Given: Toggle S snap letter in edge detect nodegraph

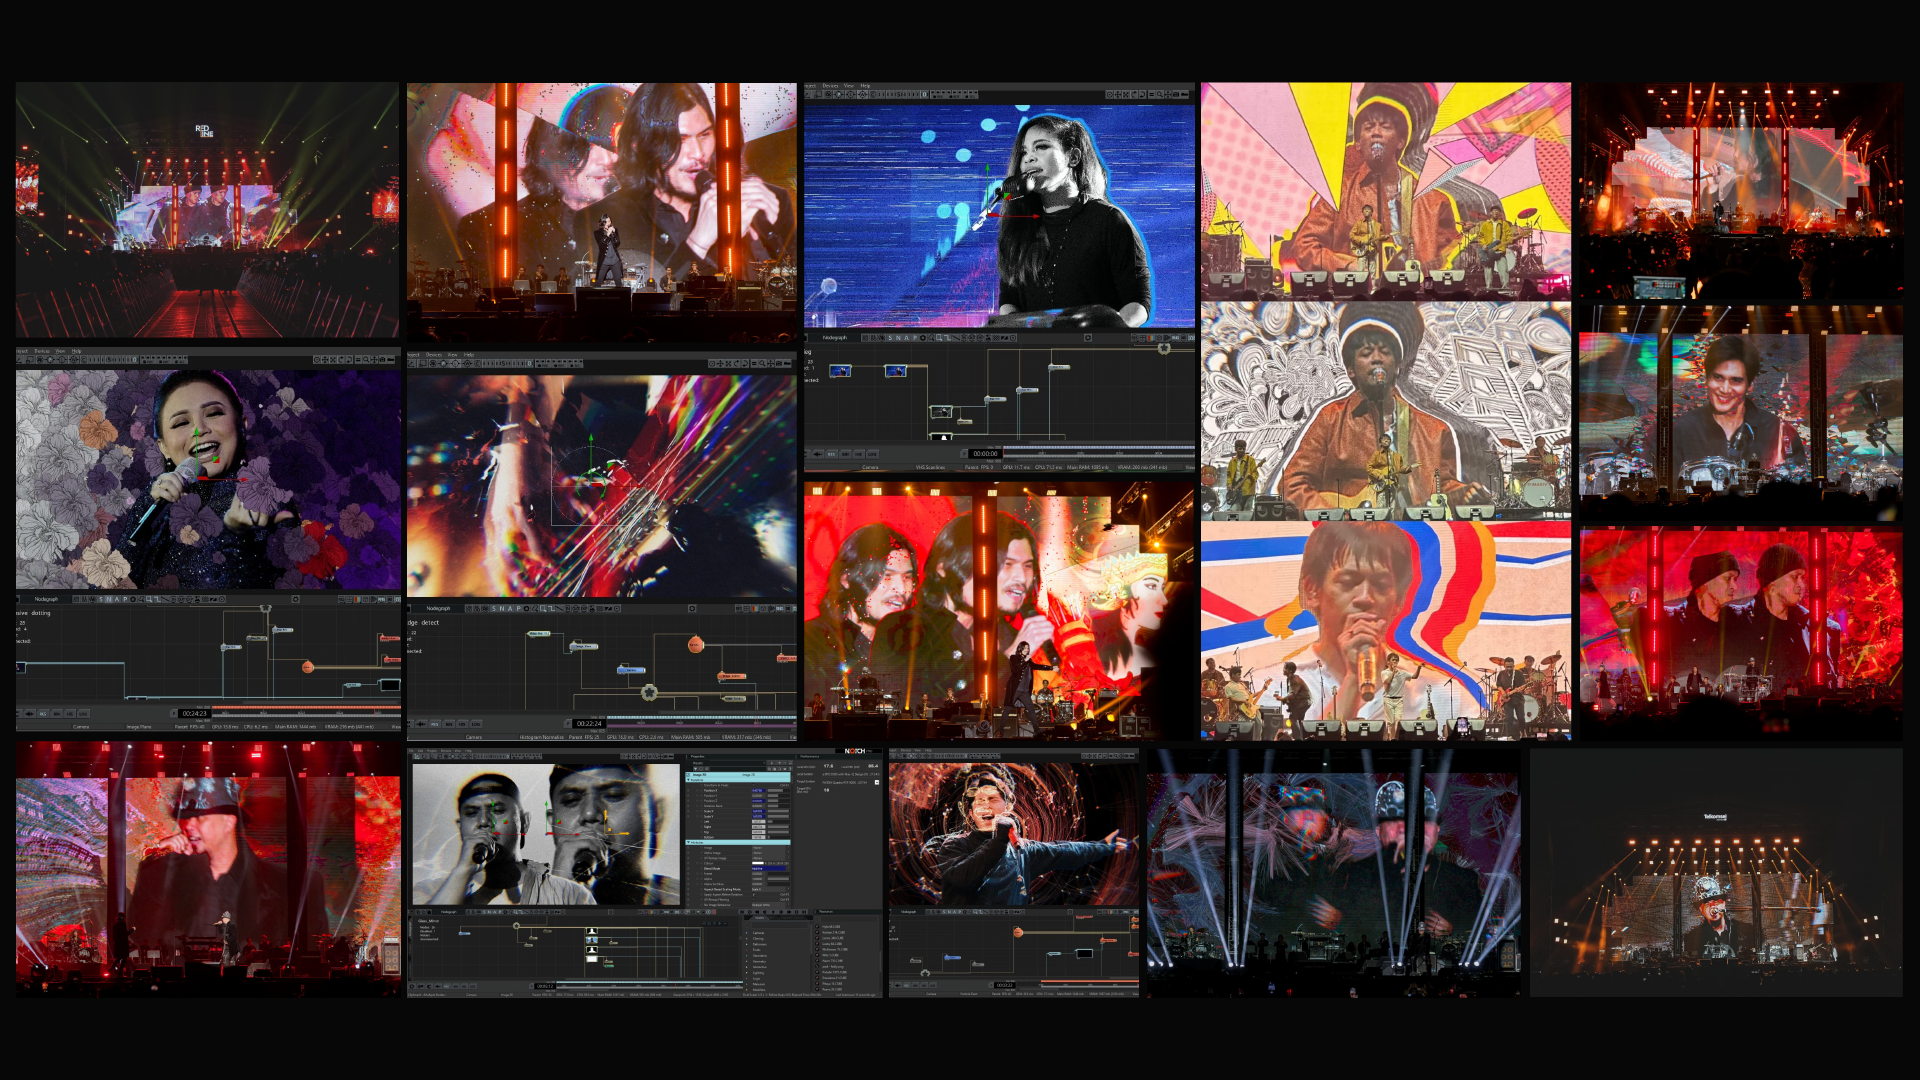Looking at the screenshot, I should tap(494, 608).
